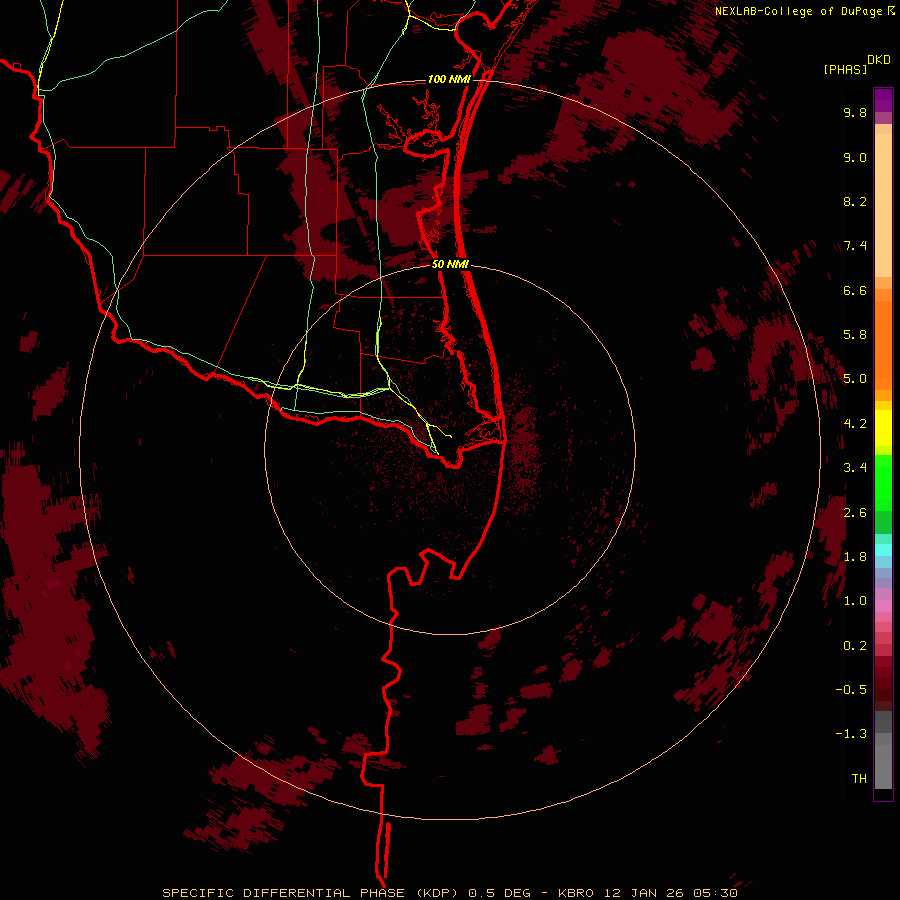Click the -1.3 legend value
Screen dimensions: 900x900
tap(851, 734)
